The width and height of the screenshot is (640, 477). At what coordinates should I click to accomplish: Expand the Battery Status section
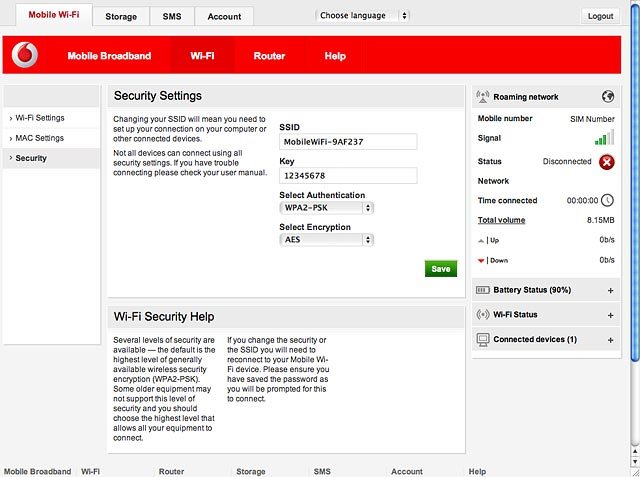611,291
